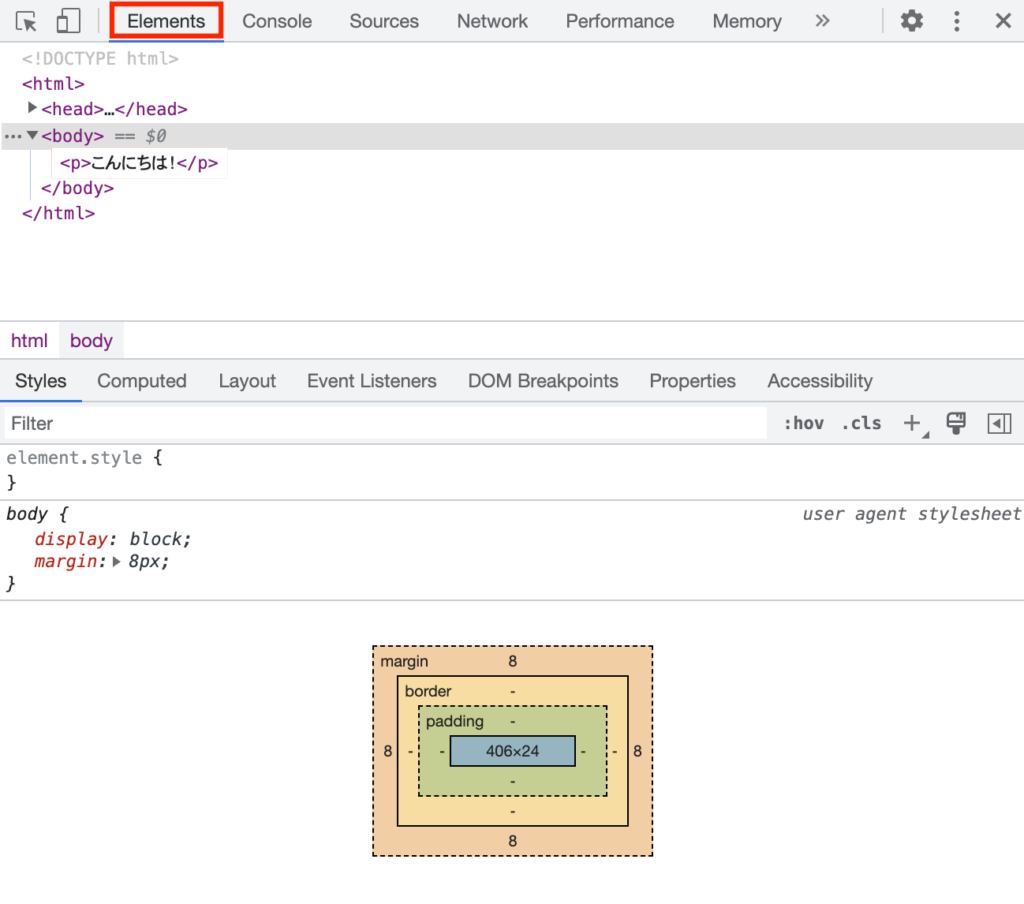
Task: Expand the head element node
Action: pyautogui.click(x=33, y=108)
